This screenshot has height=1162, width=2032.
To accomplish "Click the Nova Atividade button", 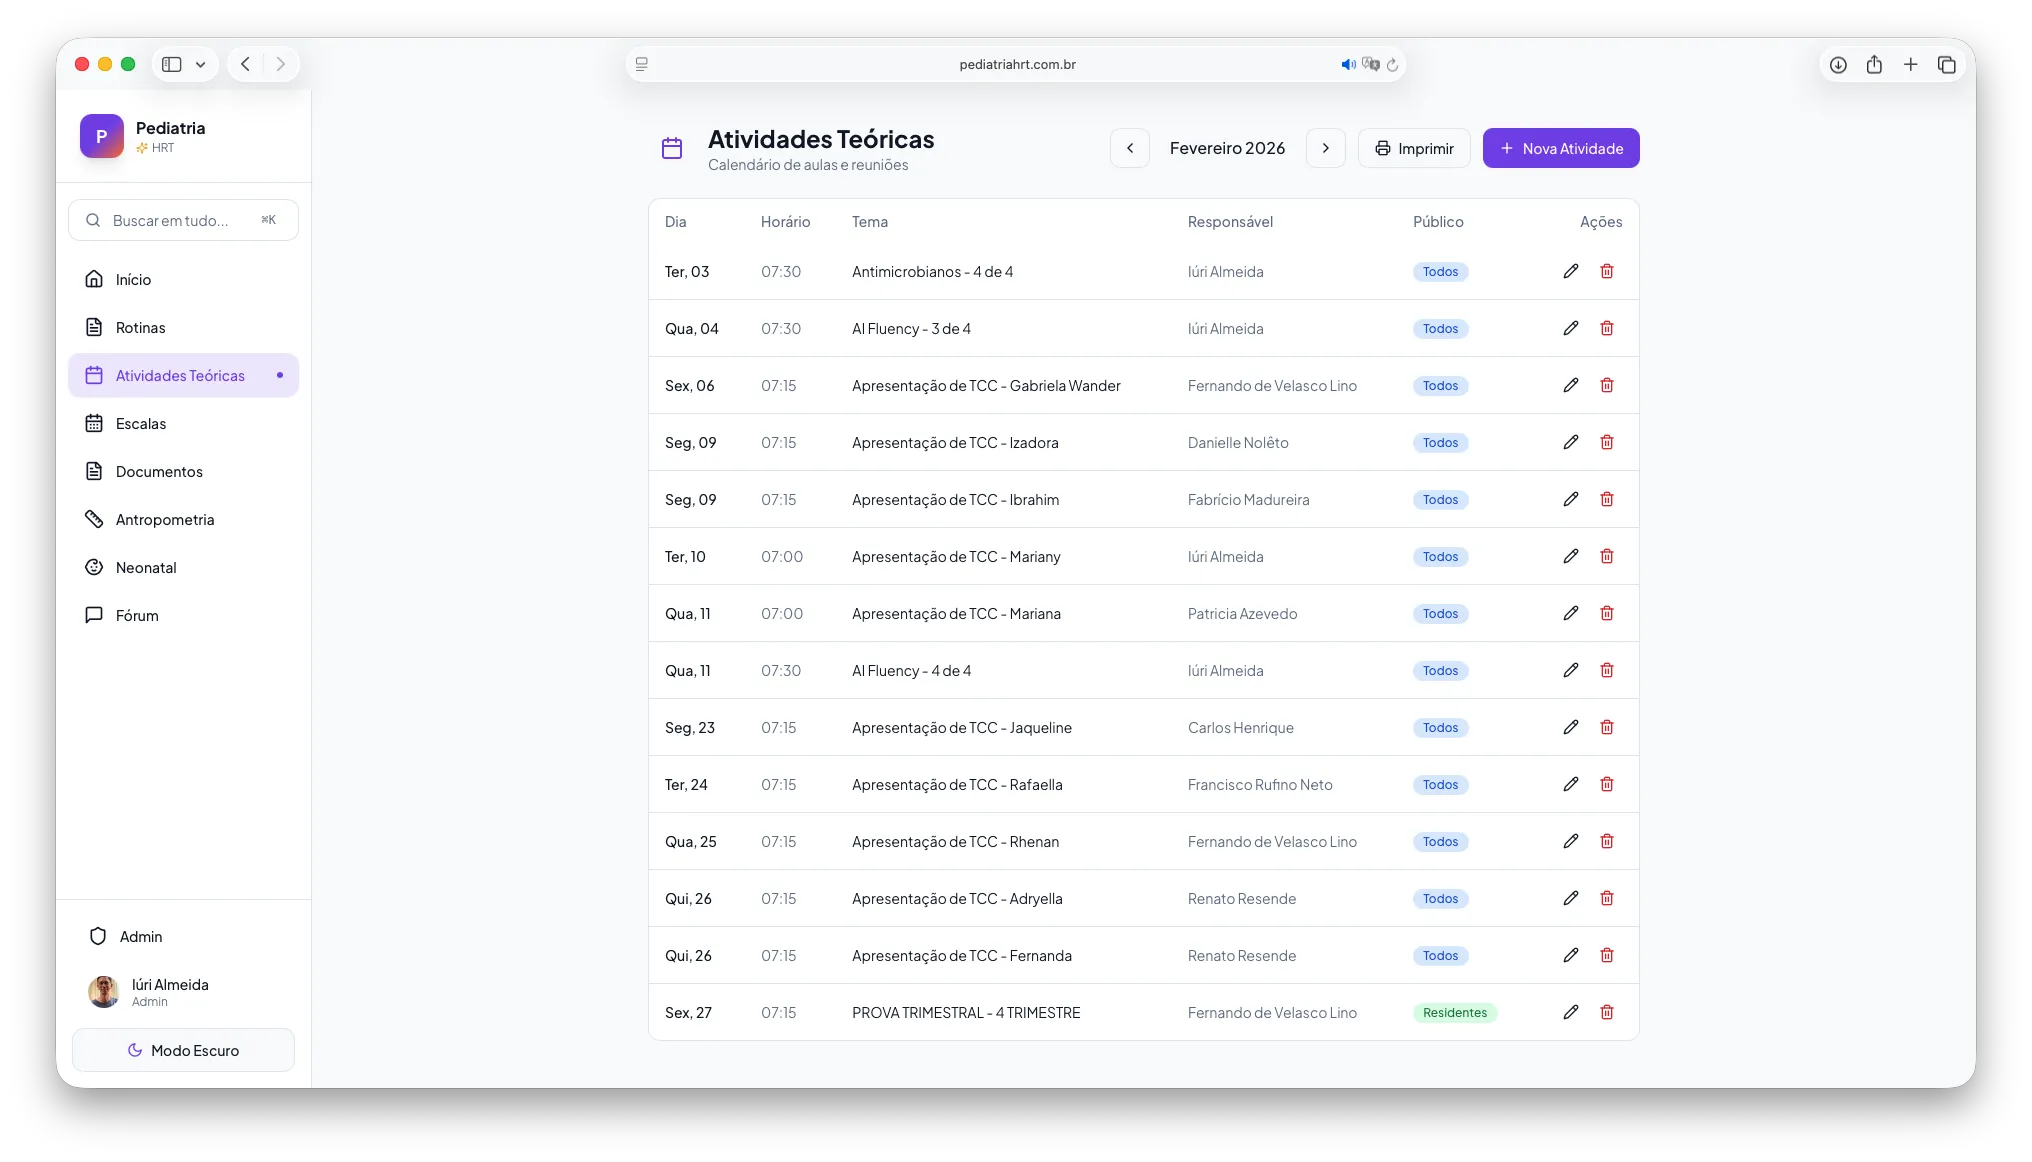I will click(x=1561, y=148).
